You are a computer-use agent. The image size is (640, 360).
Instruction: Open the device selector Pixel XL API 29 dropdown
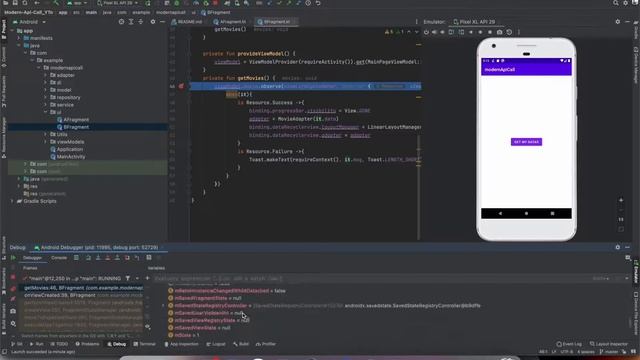pos(118,3)
